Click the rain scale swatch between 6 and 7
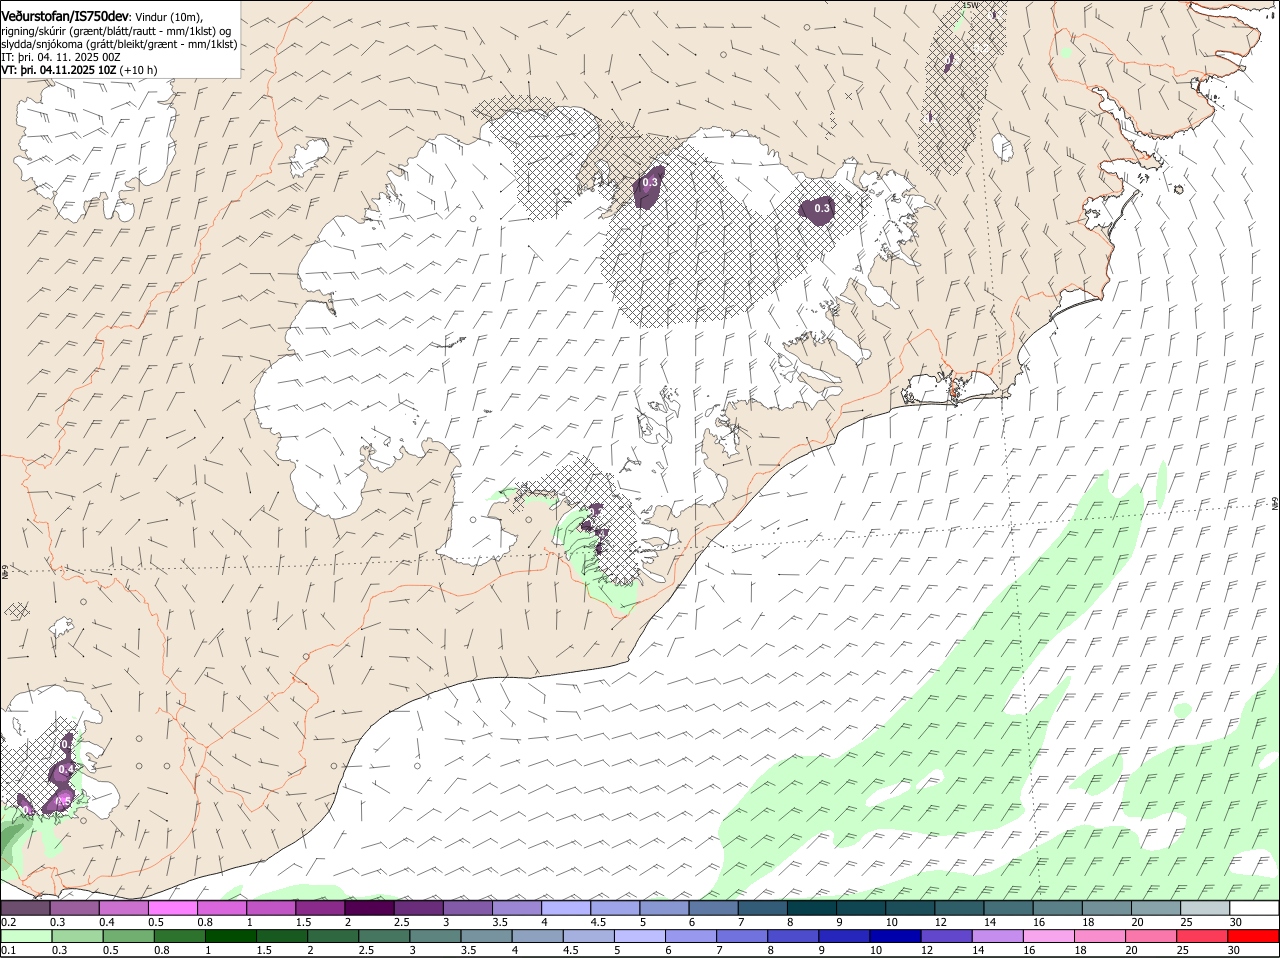 [x=691, y=937]
